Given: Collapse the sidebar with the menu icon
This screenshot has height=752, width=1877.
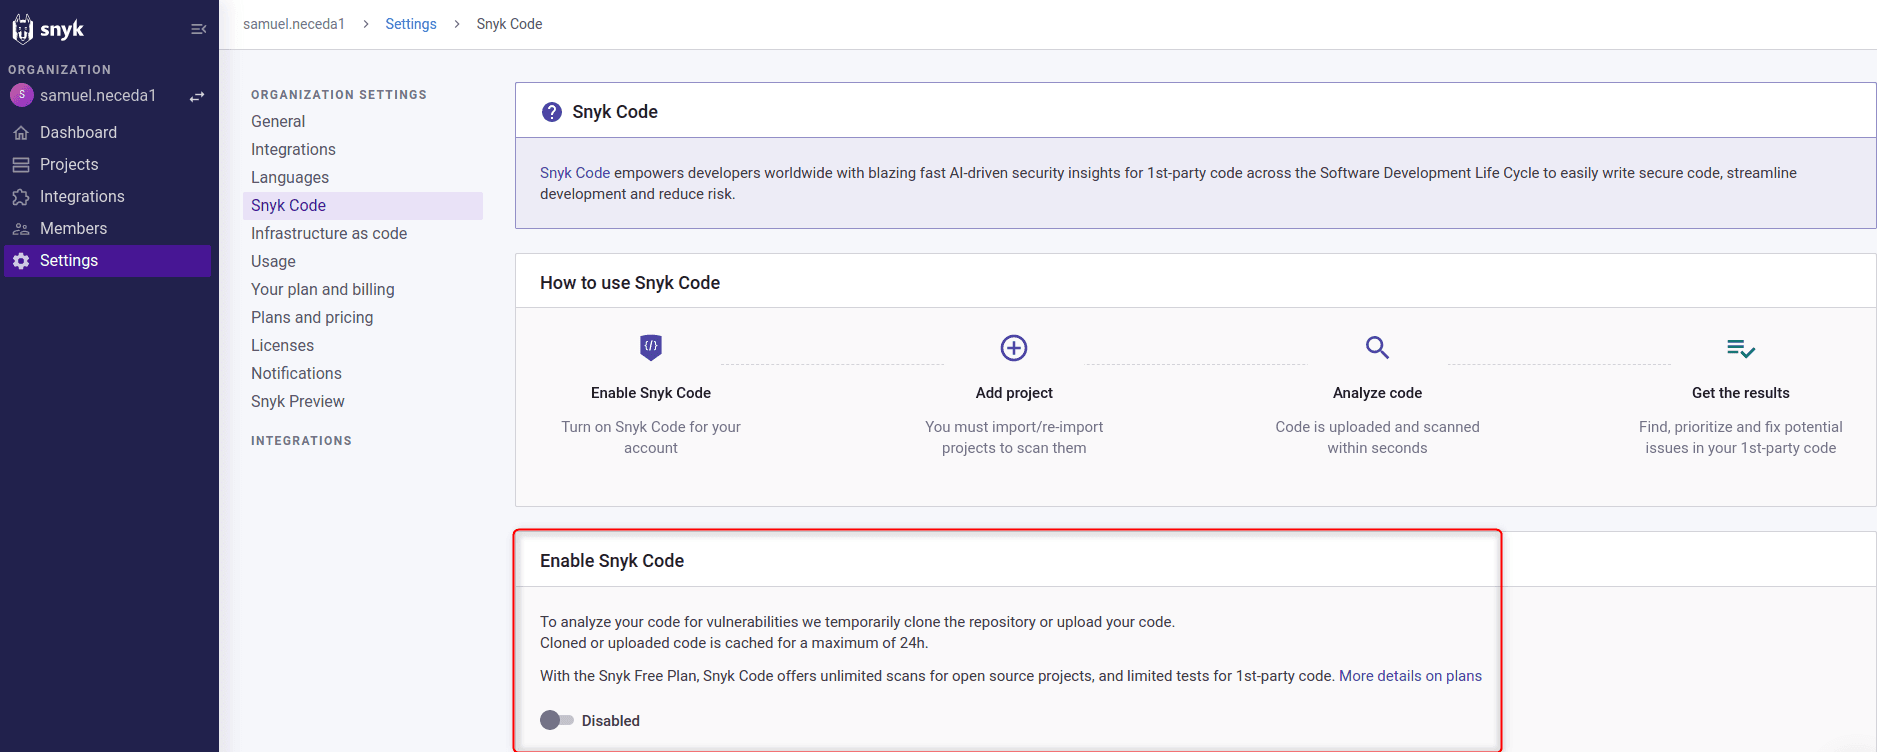Looking at the screenshot, I should tap(198, 29).
